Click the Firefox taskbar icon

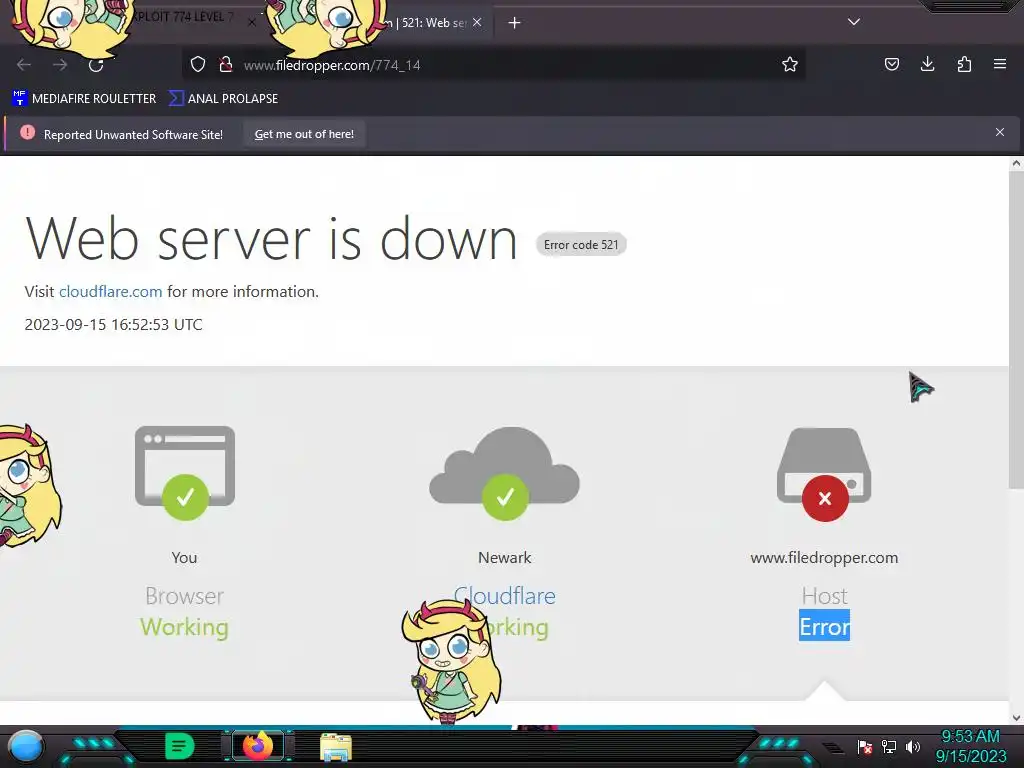pos(258,746)
